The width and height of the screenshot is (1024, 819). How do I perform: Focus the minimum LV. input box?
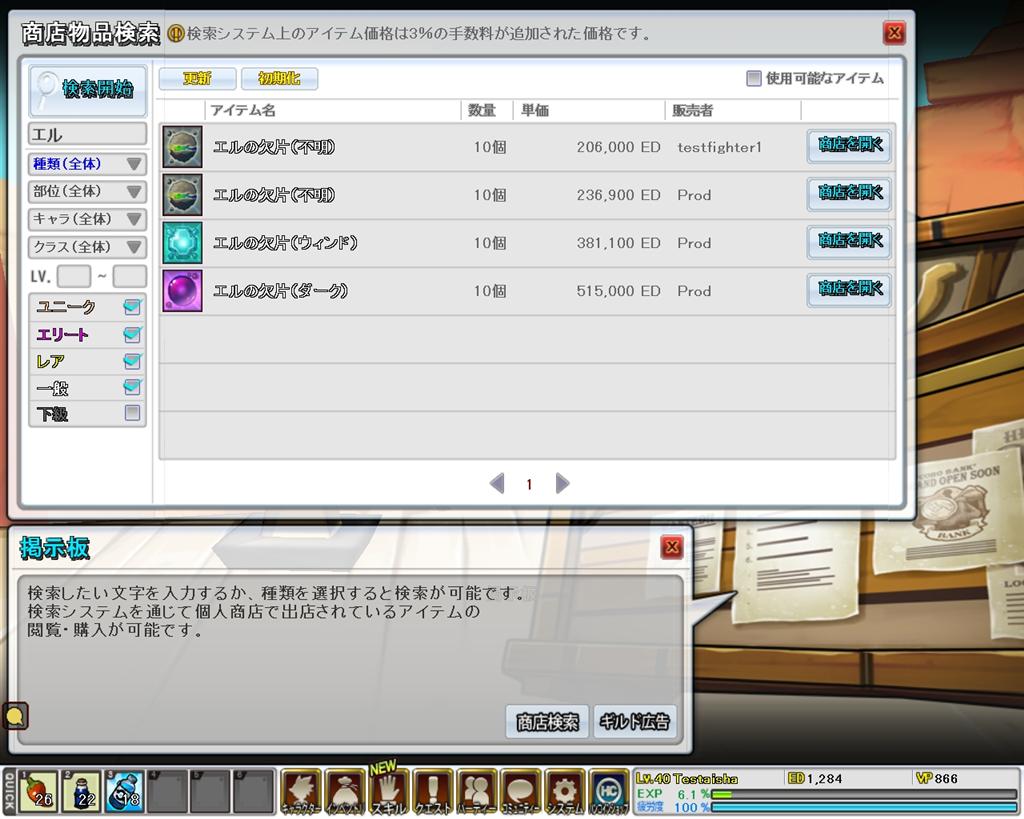click(74, 276)
